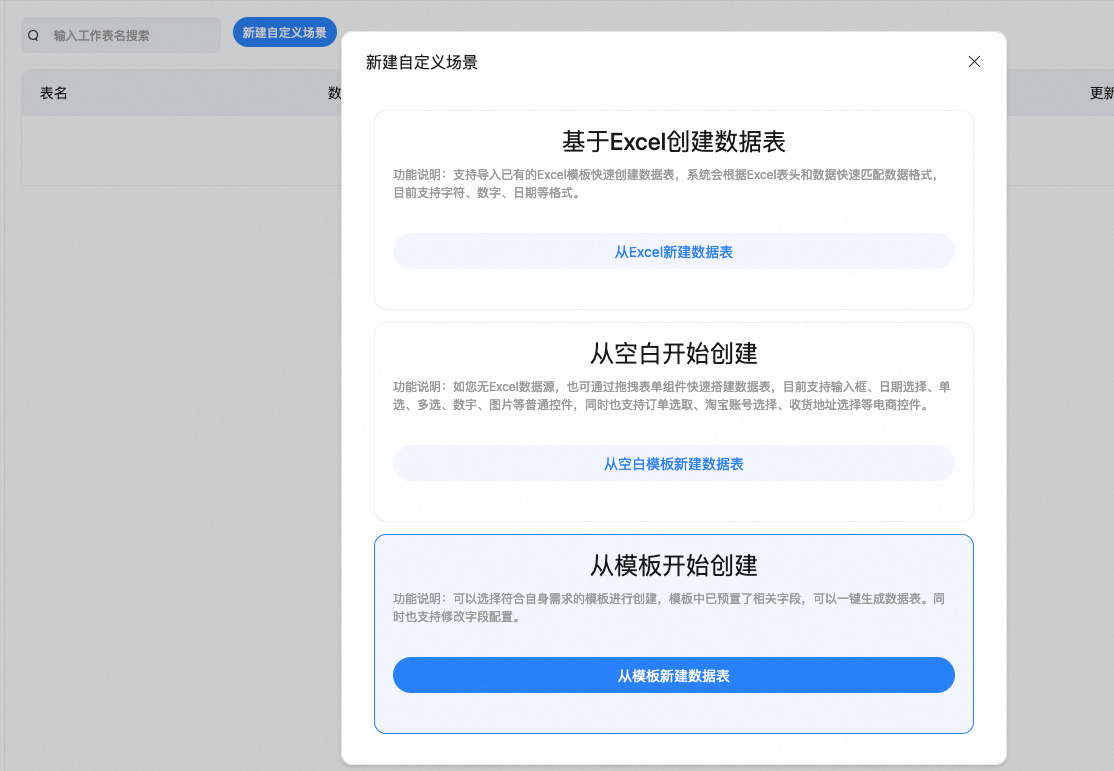
Task: Click the empty table body below 表名
Action: click(170, 150)
